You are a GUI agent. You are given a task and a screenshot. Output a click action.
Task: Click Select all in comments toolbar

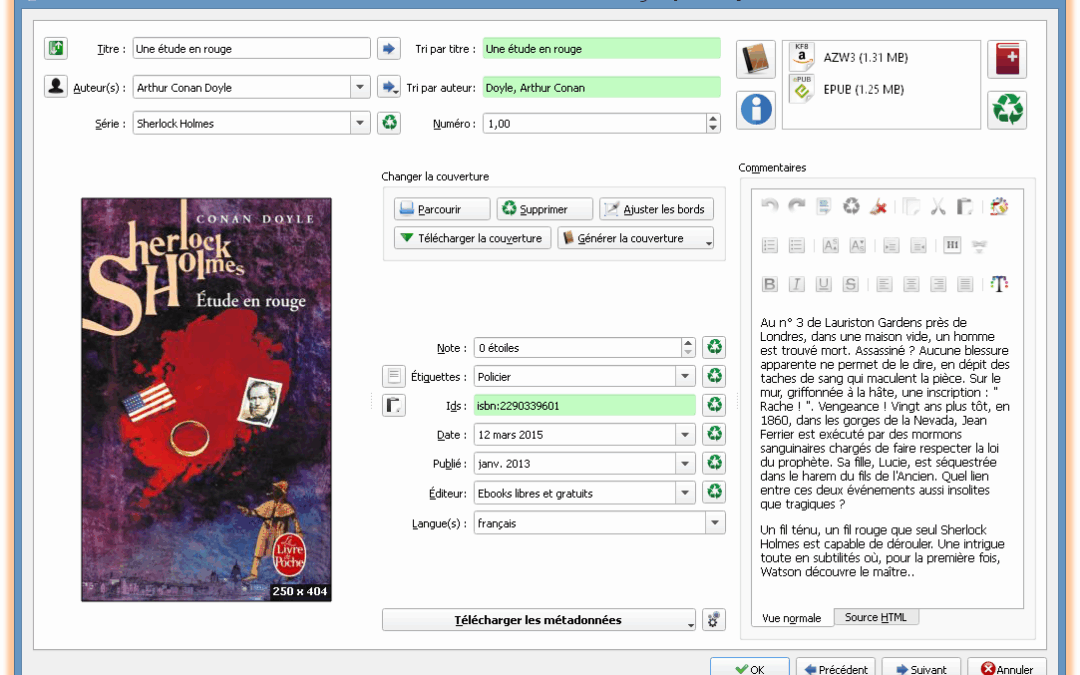[x=824, y=206]
